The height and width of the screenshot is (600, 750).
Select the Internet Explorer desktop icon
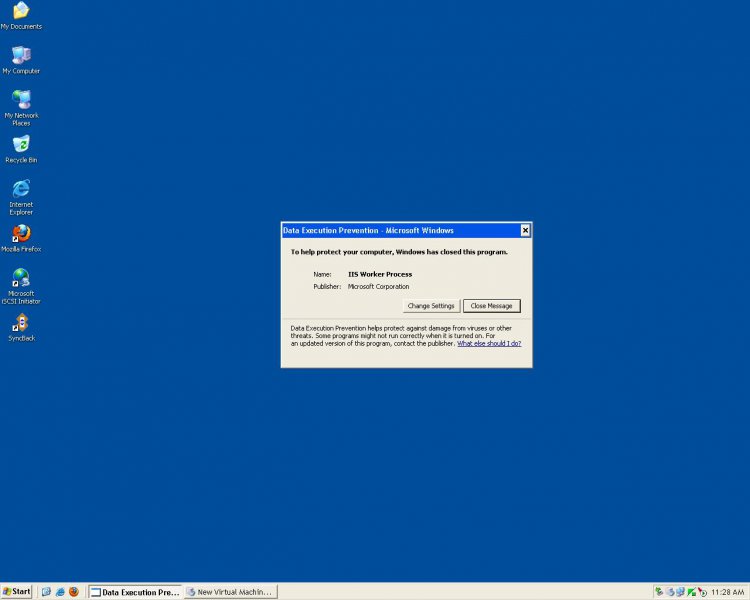(21, 197)
